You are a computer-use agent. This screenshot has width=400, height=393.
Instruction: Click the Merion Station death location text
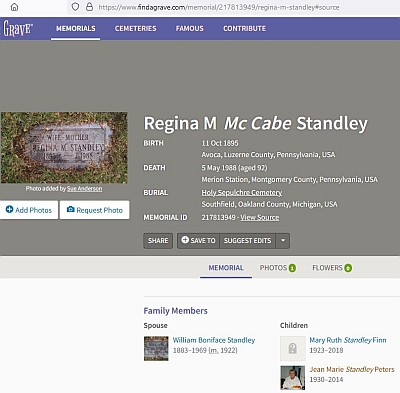click(289, 180)
